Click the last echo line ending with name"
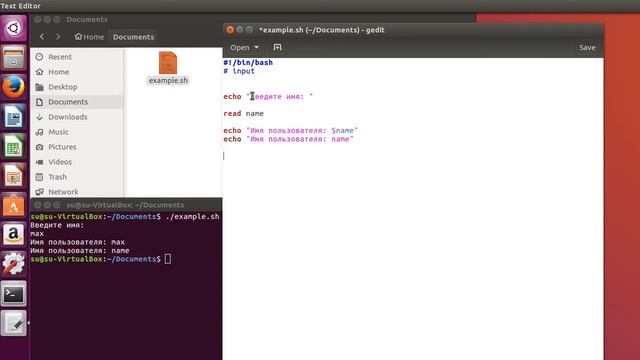Image resolution: width=640 pixels, height=360 pixels. [x=289, y=139]
